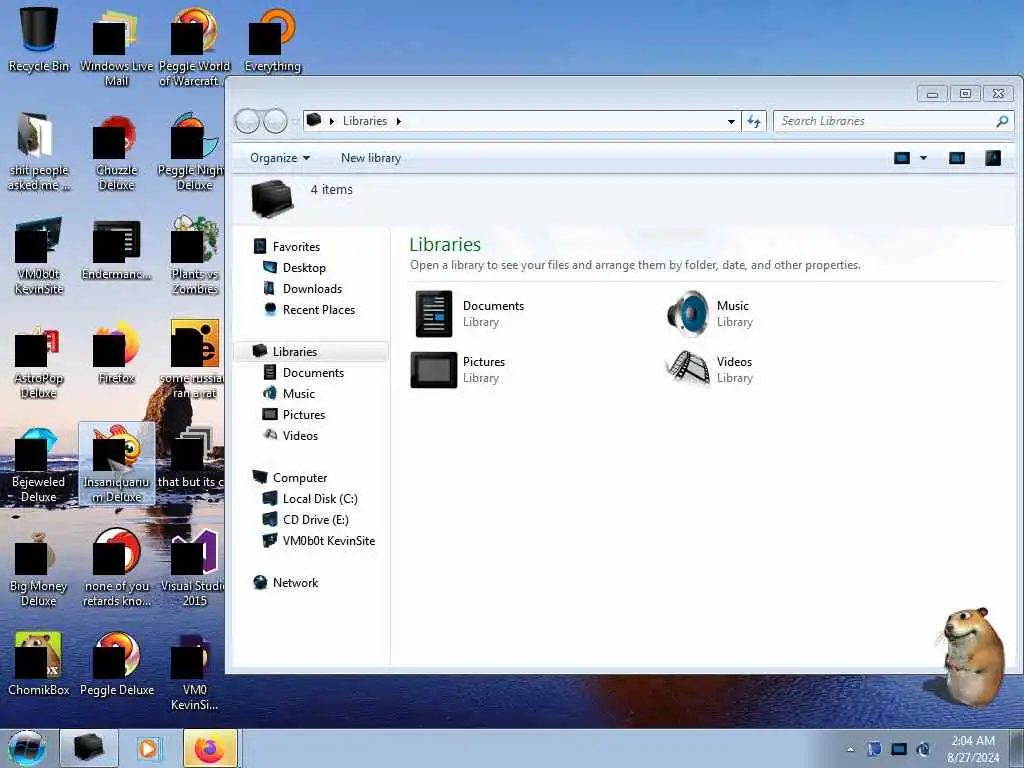Open the Music library speaker icon
Viewport: 1024px width, 768px height.
tap(688, 313)
